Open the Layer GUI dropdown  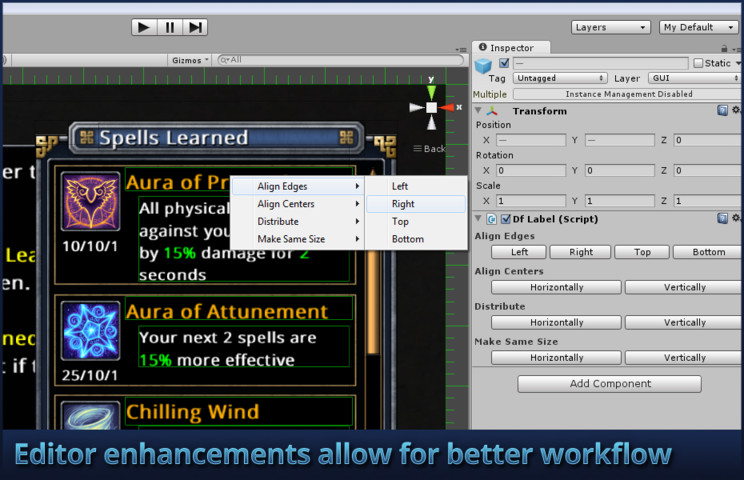coord(694,78)
